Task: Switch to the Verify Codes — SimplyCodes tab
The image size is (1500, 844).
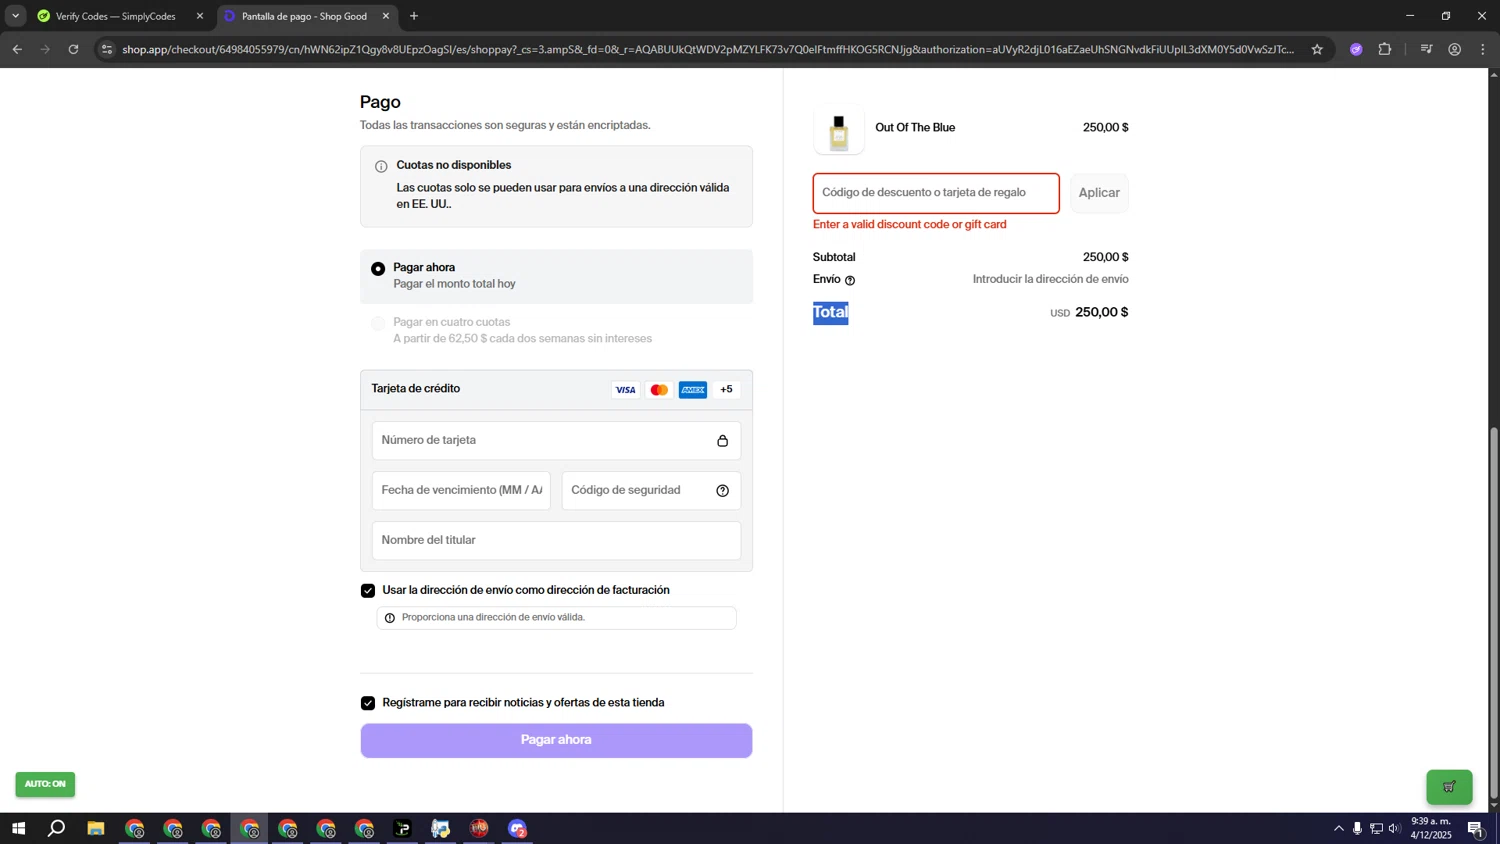Action: click(118, 16)
